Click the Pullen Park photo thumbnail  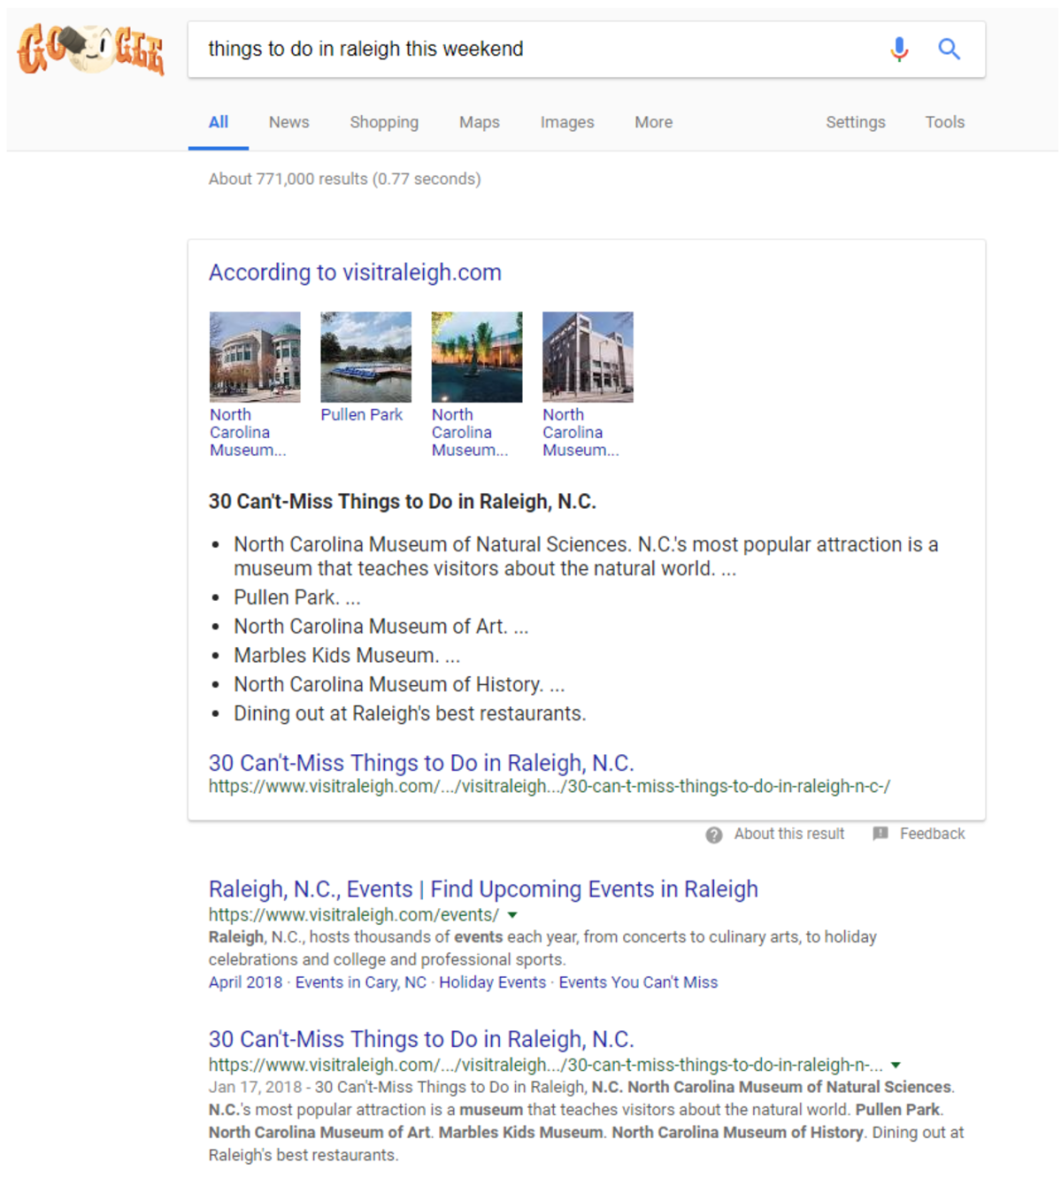point(366,357)
